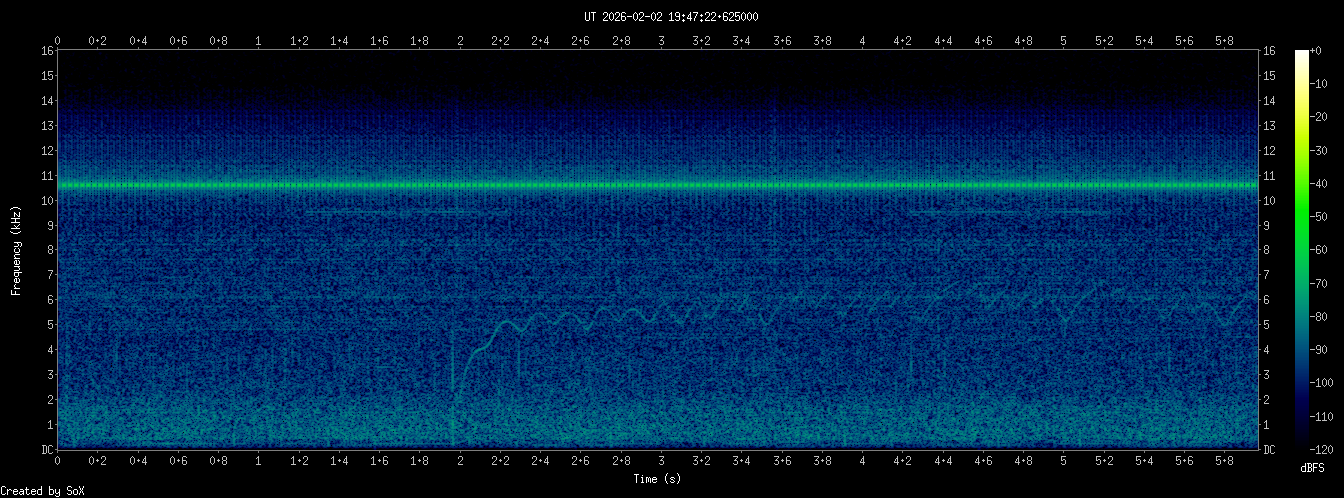Click the dBFS label under the color scale

pos(1313,467)
